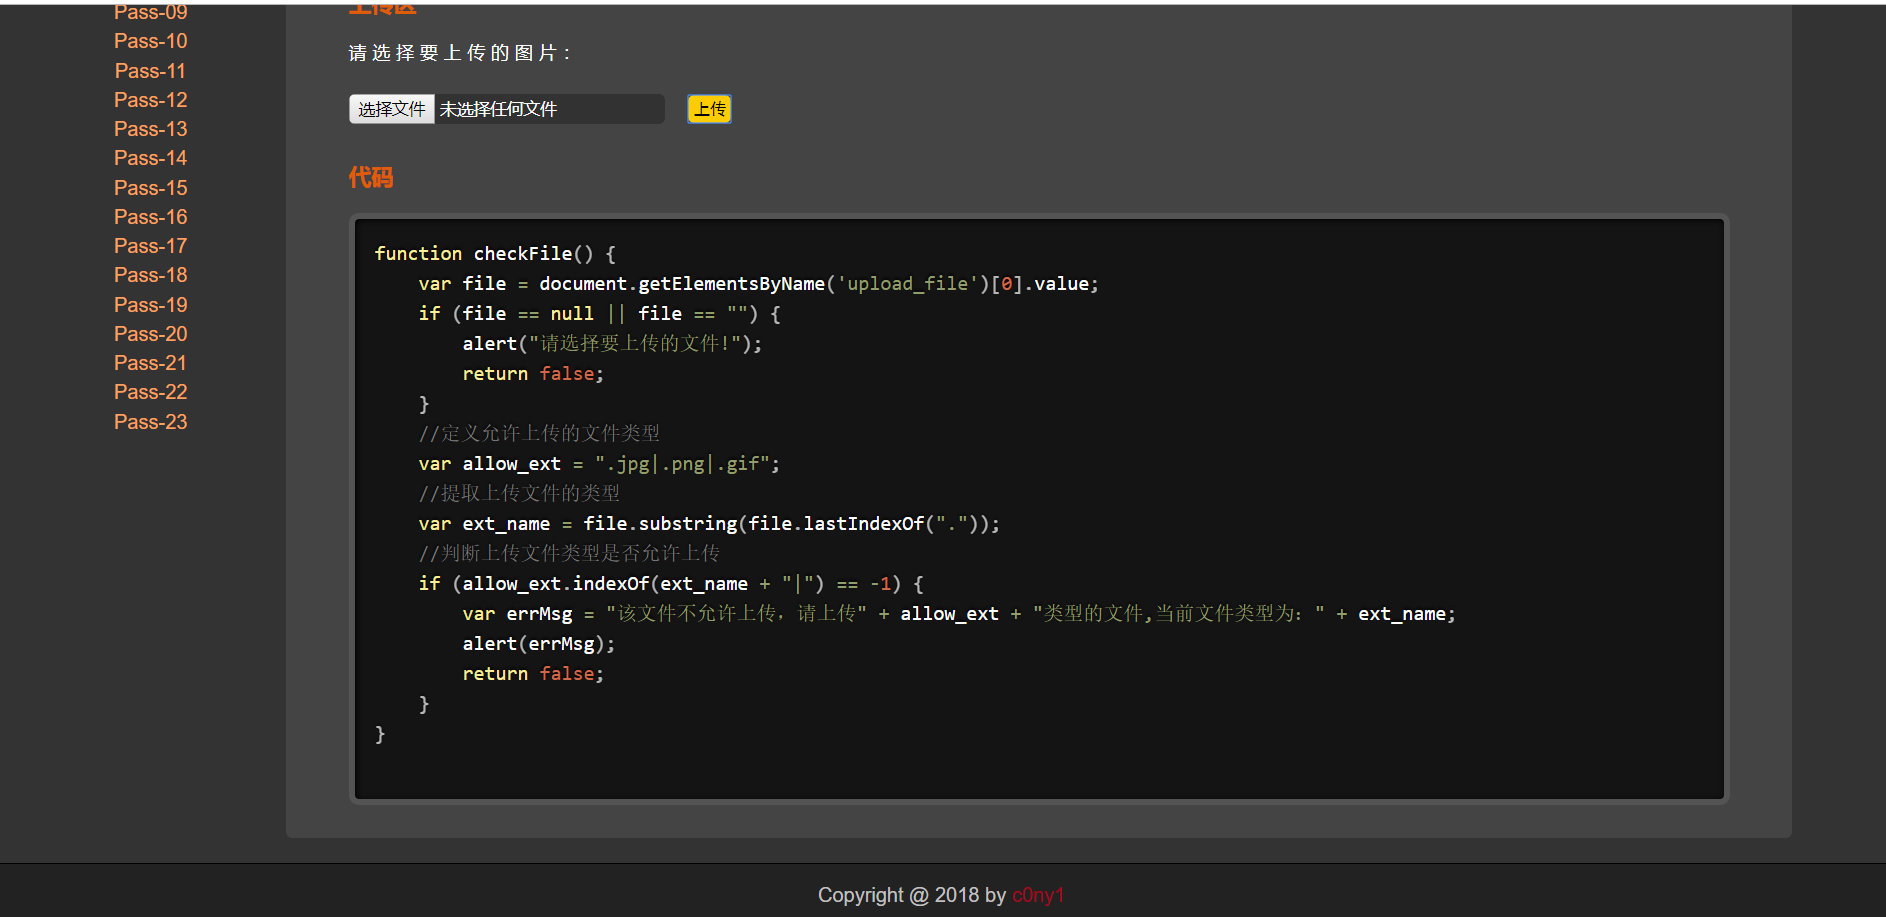The height and width of the screenshot is (917, 1886).
Task: Click the Pass-22 sidebar link
Action: (x=150, y=392)
